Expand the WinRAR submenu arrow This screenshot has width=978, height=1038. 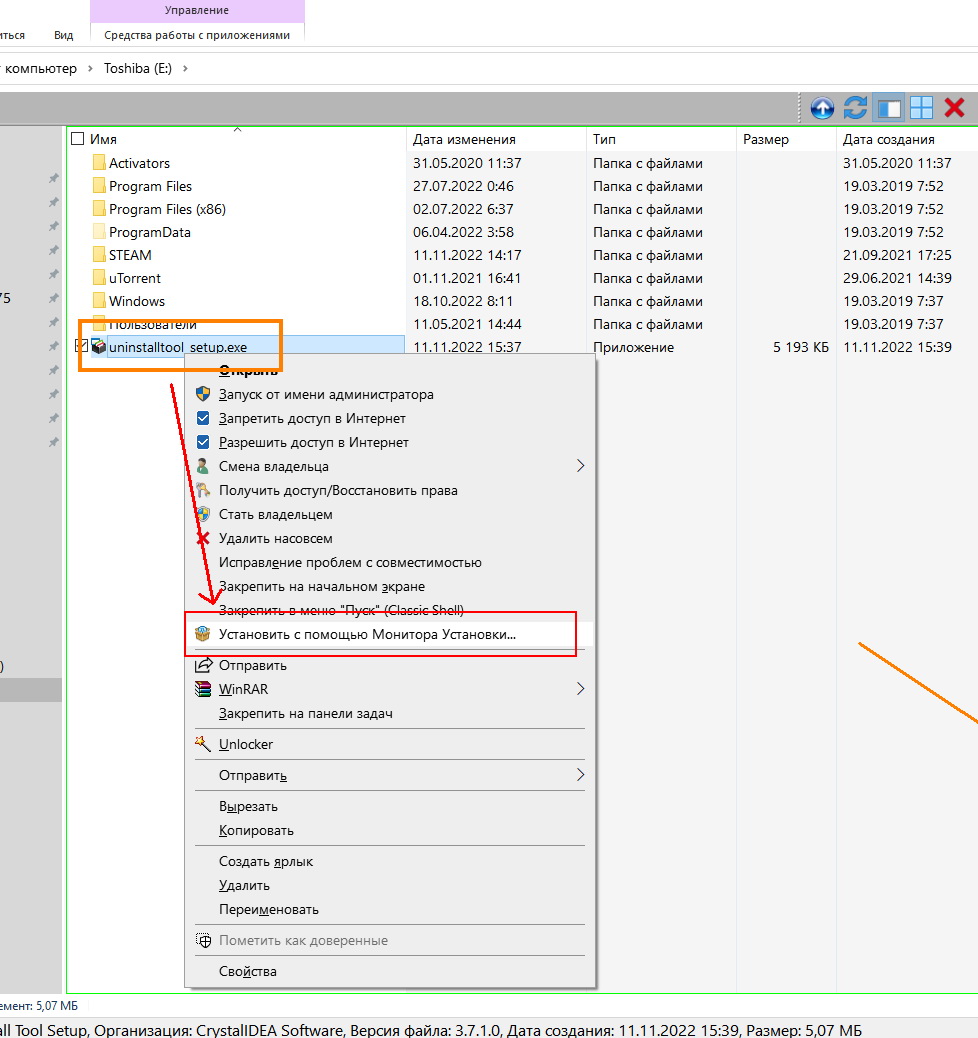point(579,689)
